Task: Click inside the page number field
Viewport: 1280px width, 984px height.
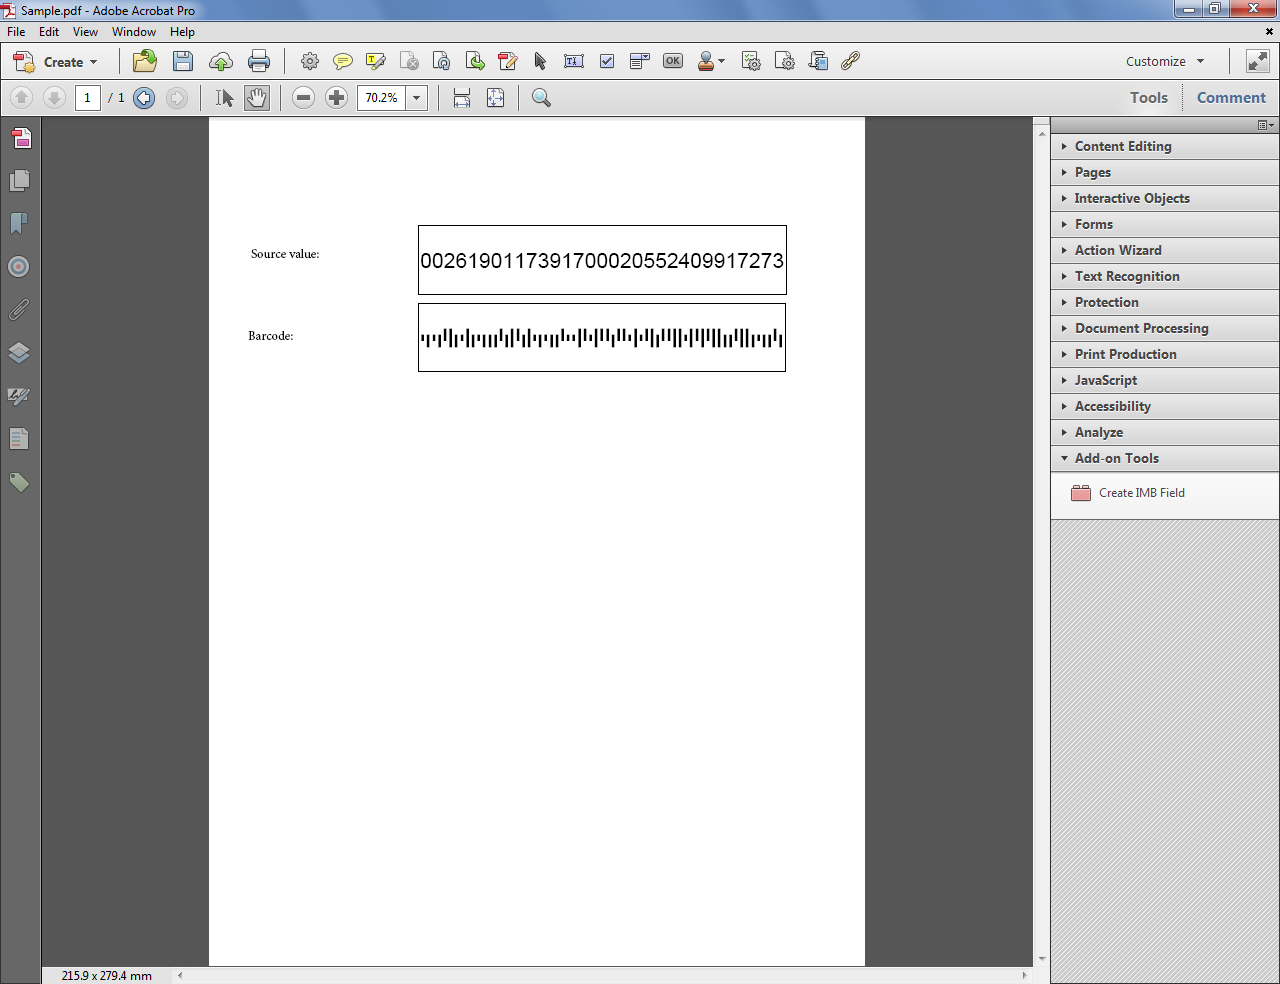Action: pyautogui.click(x=87, y=98)
